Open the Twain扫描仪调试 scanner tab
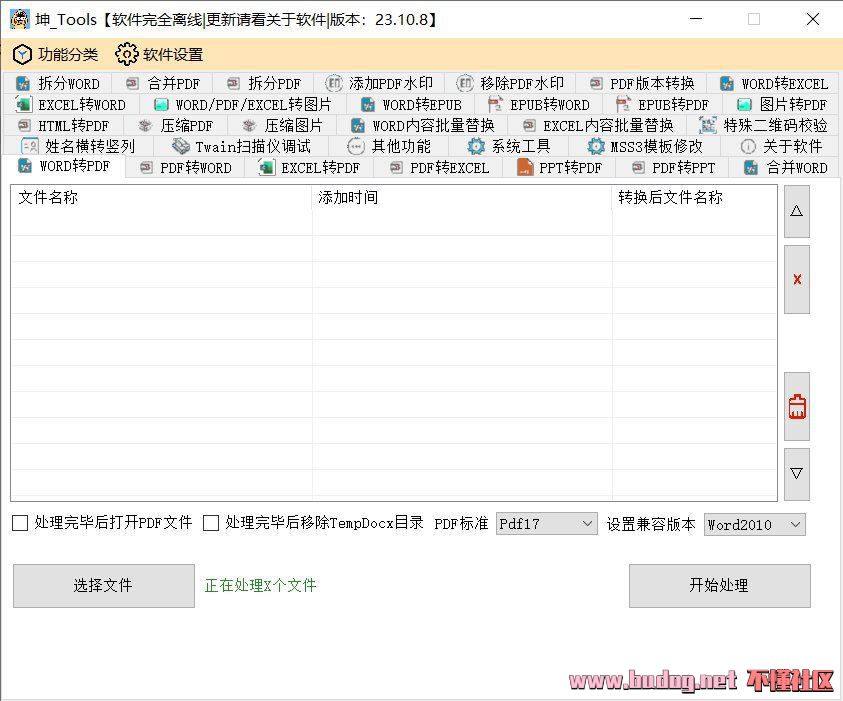 241,147
